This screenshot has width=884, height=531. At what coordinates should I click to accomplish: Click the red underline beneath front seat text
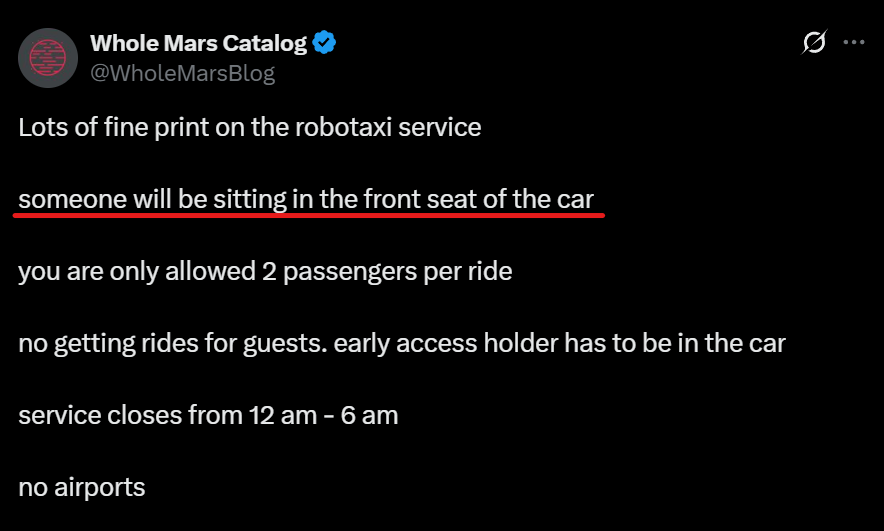point(309,215)
